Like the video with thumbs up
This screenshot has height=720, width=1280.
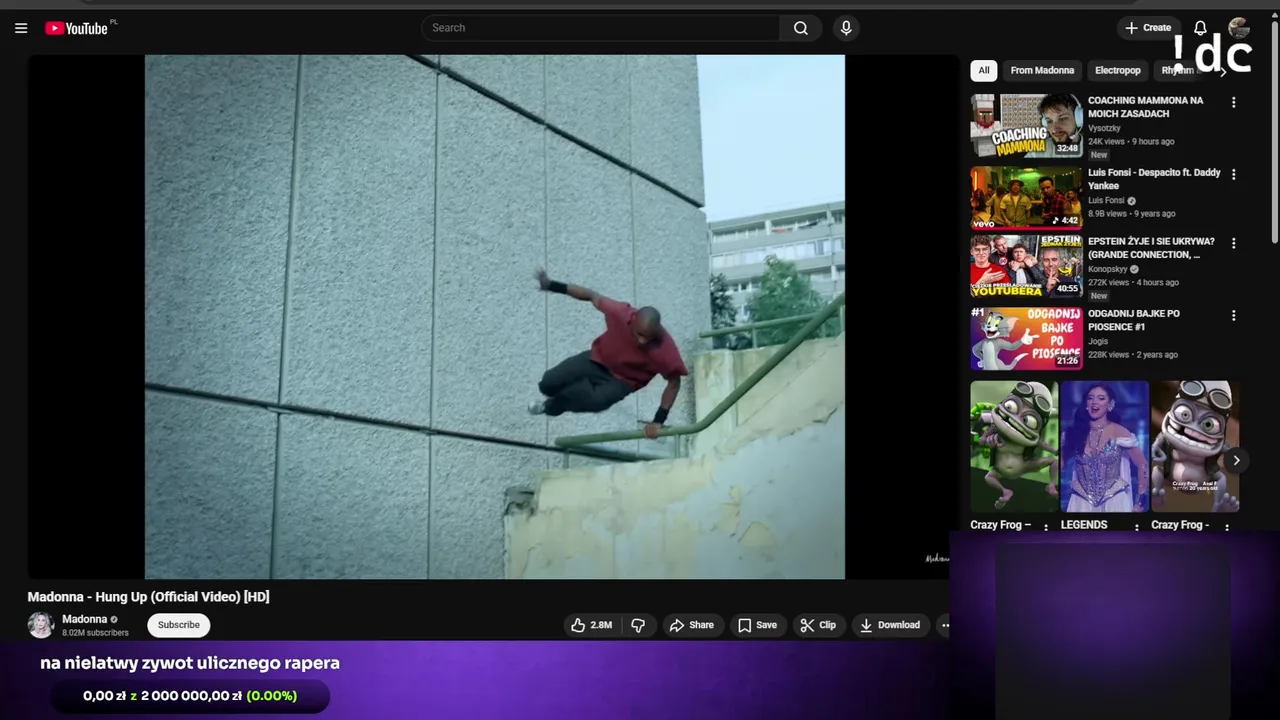(578, 625)
